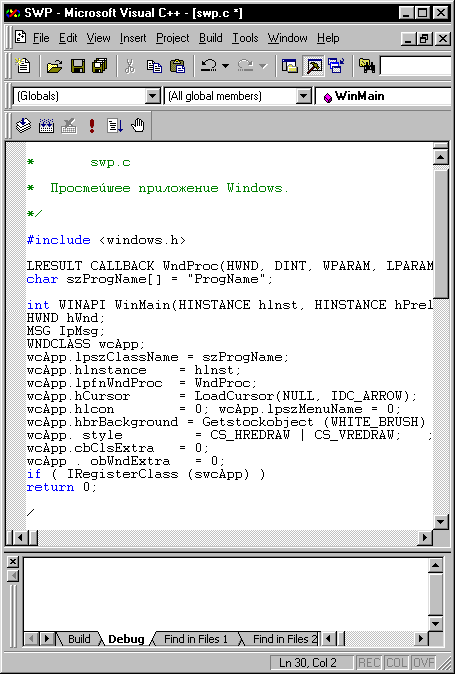Click the Go debug icon
455x674 pixels.
(115, 126)
